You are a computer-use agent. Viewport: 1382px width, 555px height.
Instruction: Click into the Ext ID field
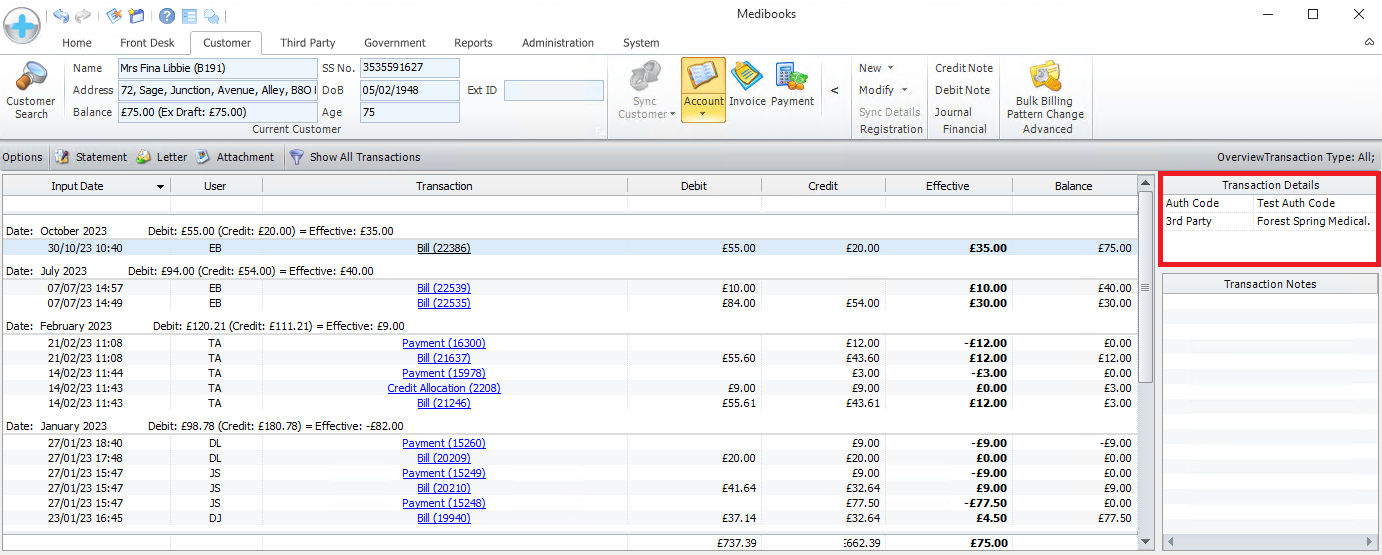[x=553, y=90]
